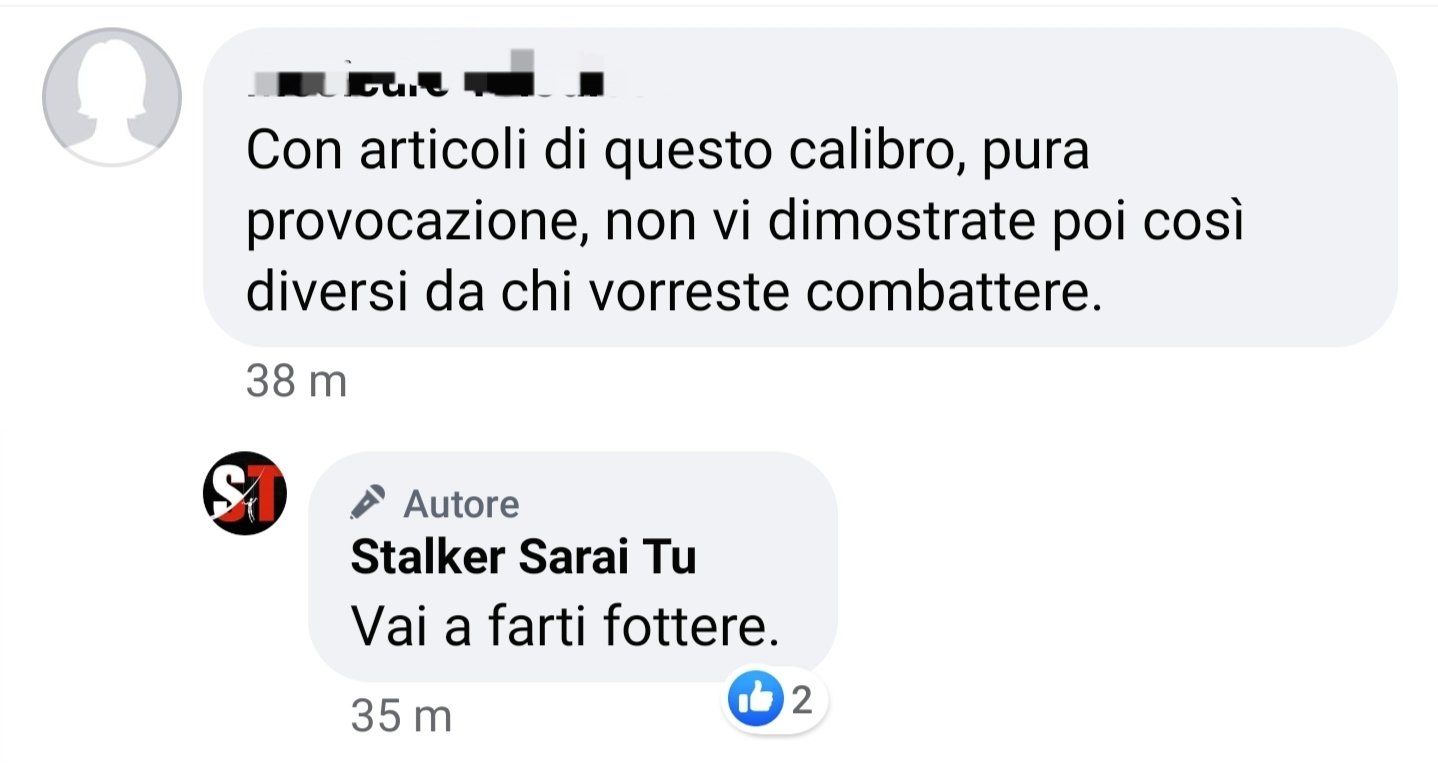
Task: Click the 38 m comment timestamp
Action: 296,382
